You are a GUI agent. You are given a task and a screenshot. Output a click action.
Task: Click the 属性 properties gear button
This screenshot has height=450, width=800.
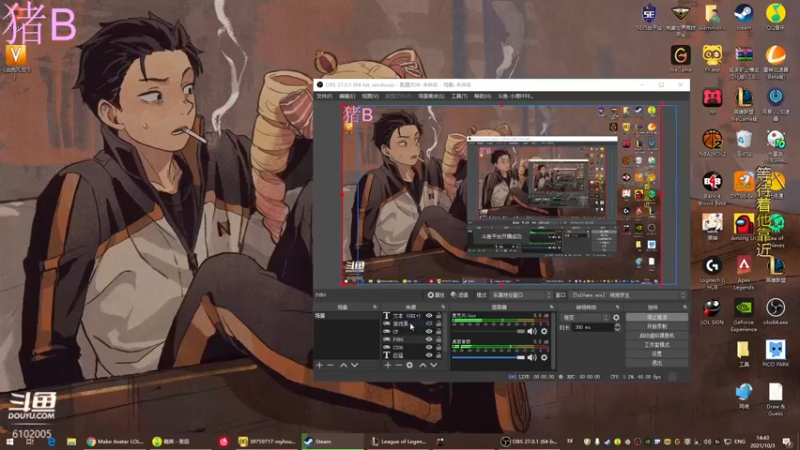click(436, 295)
